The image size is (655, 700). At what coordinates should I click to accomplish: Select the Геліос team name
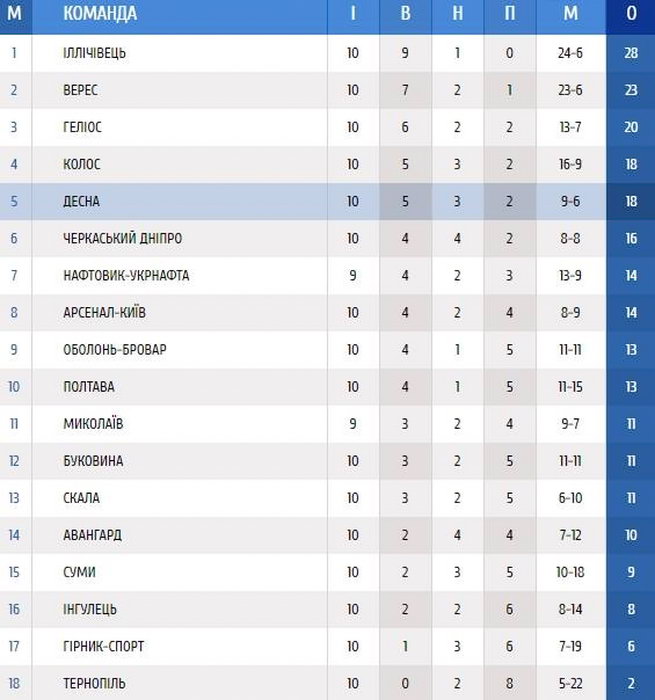point(83,127)
